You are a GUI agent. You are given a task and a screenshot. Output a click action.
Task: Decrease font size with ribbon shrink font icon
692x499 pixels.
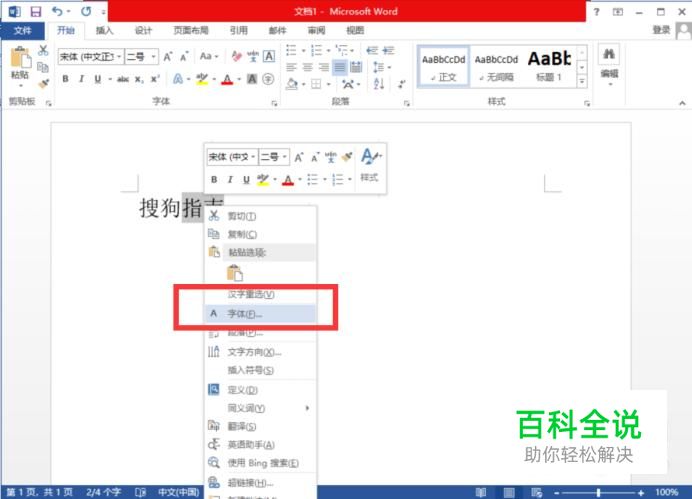(x=184, y=56)
